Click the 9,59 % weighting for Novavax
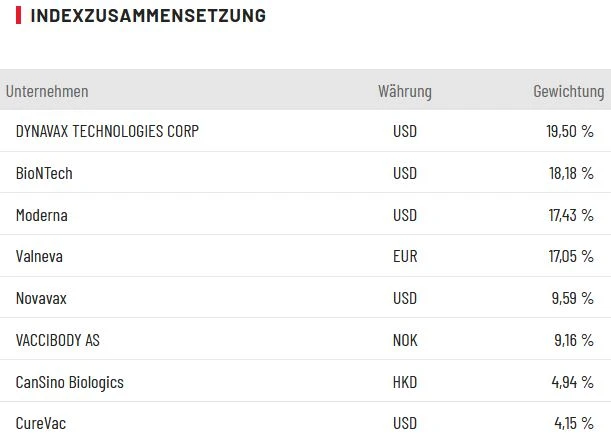611x445 pixels. [572, 299]
